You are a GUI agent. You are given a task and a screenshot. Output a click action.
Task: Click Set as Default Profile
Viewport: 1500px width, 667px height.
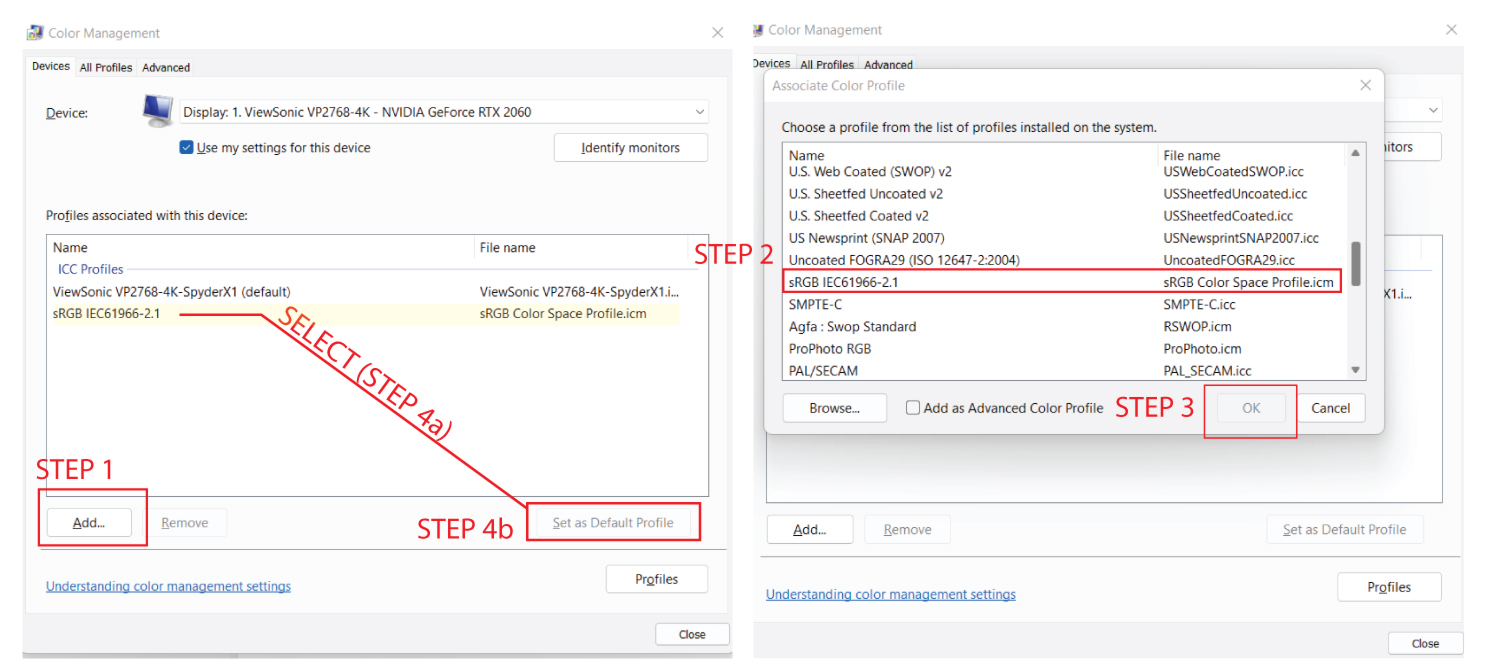point(613,521)
